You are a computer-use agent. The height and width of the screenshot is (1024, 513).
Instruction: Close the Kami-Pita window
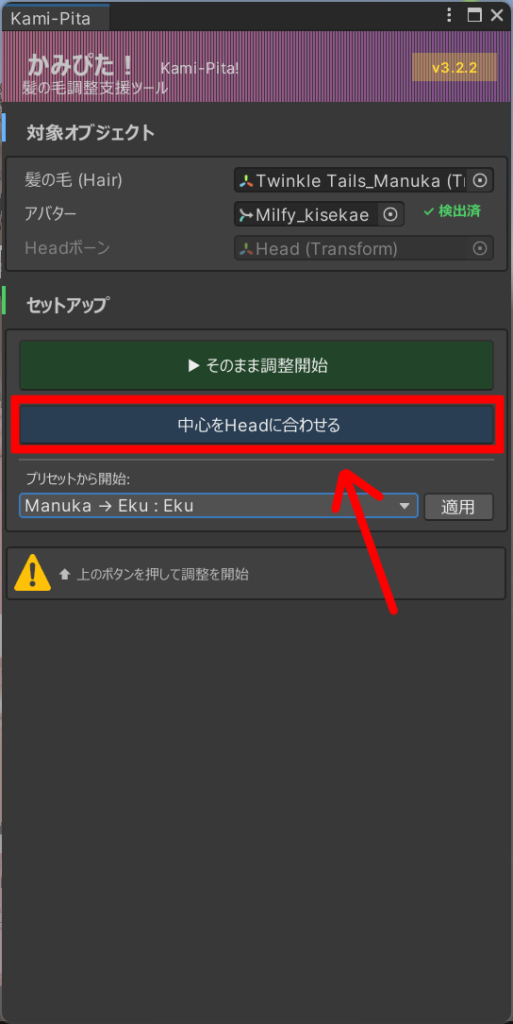click(497, 15)
